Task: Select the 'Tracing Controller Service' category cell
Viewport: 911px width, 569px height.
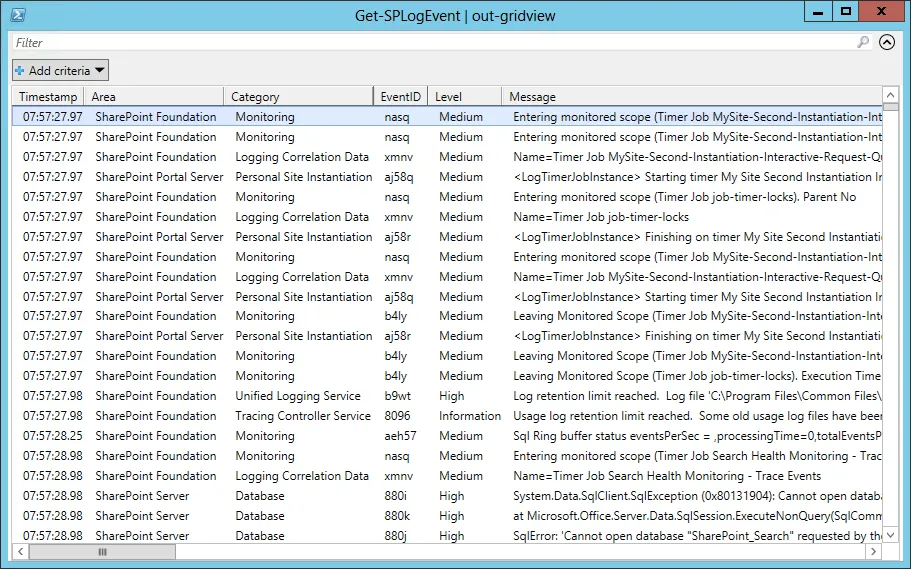Action: [x=303, y=416]
